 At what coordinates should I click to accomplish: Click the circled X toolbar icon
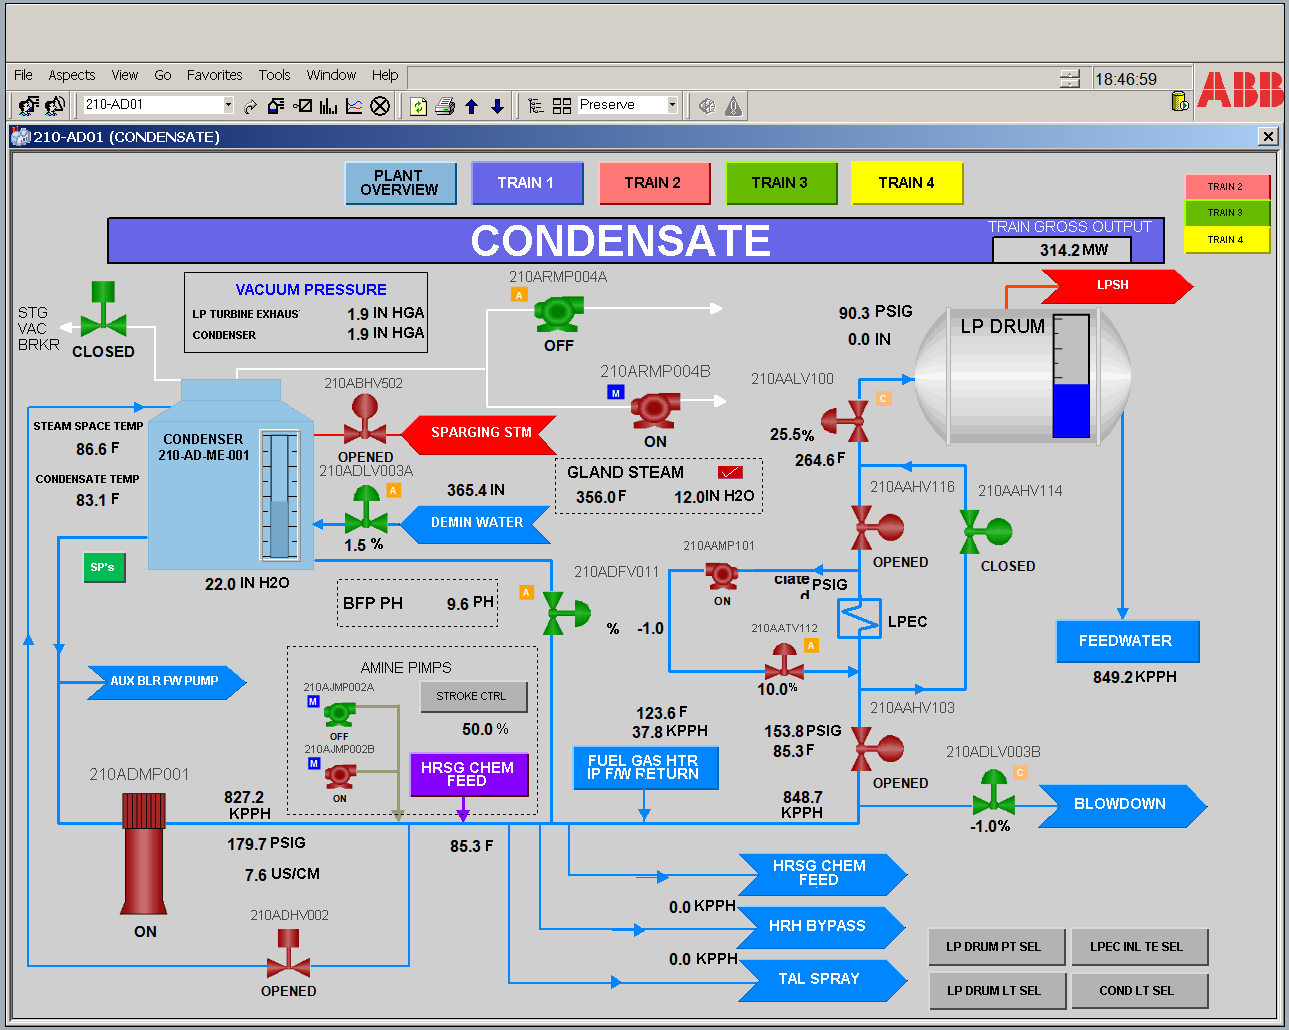(x=380, y=106)
